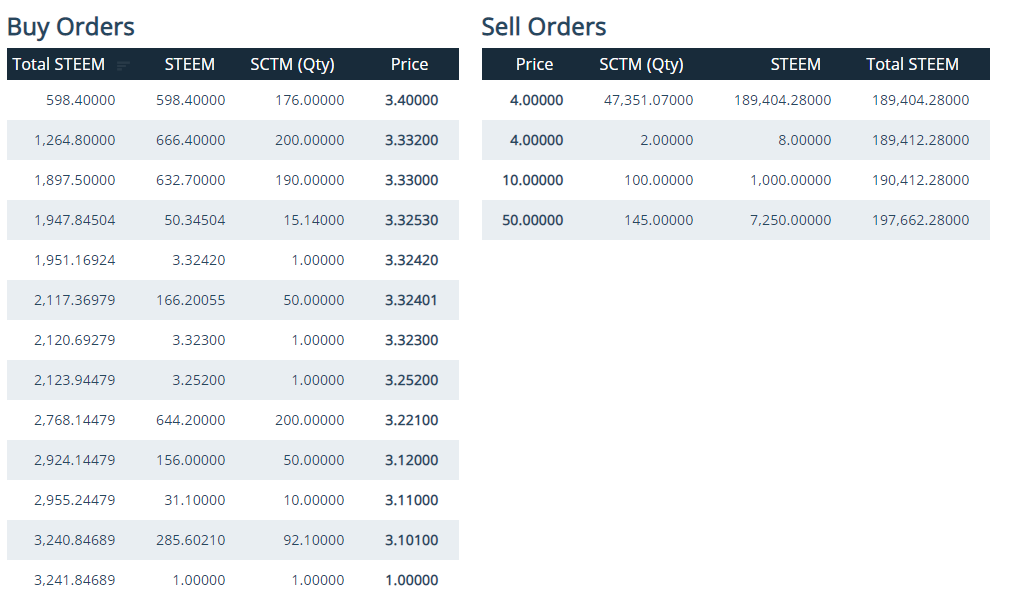This screenshot has width=1012, height=612.
Task: Click the sell total 189,412.28000
Action: 920,140
